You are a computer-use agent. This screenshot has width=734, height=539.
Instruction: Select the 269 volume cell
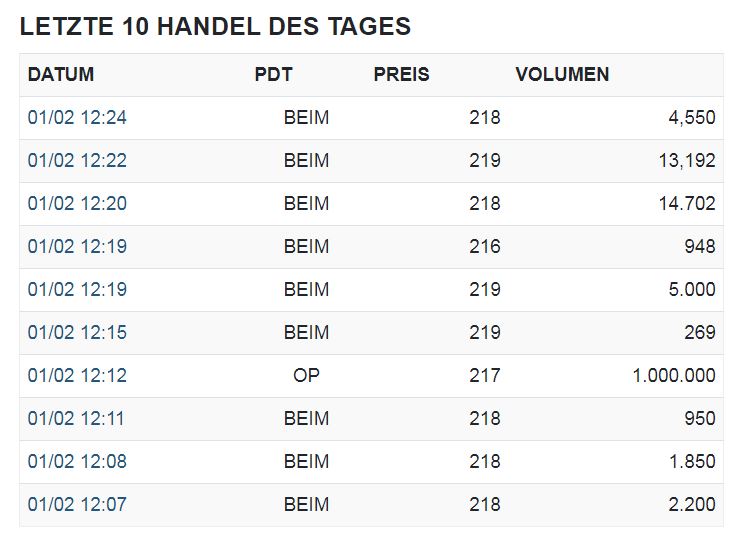pyautogui.click(x=699, y=333)
